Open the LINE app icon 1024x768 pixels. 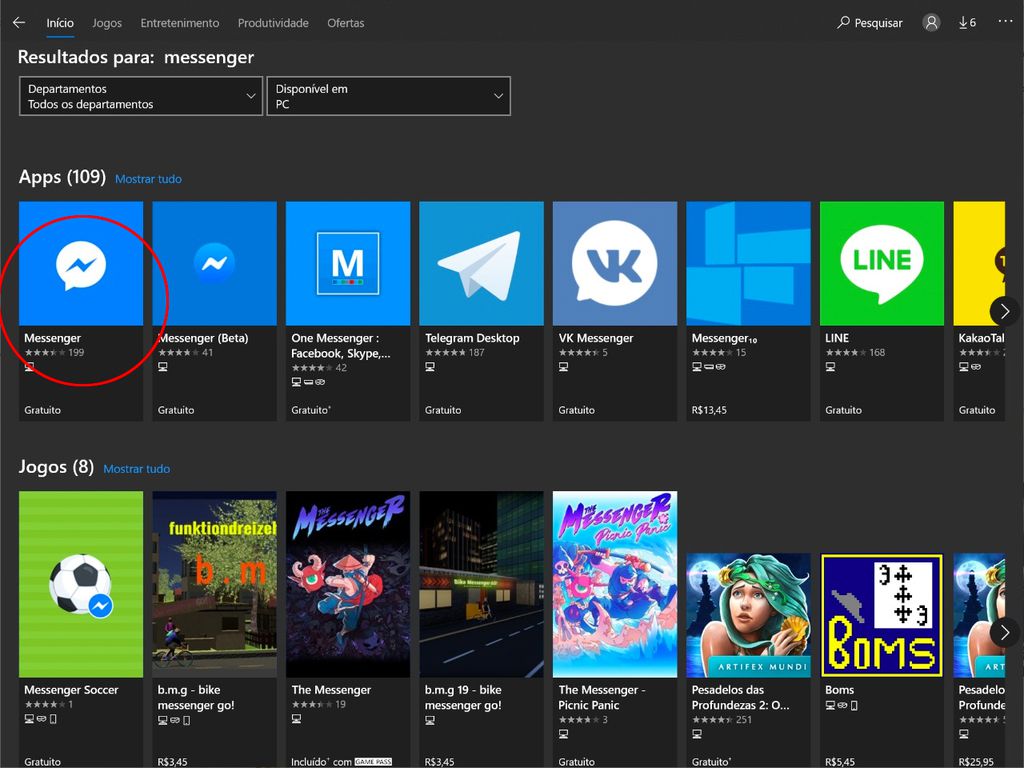click(882, 263)
